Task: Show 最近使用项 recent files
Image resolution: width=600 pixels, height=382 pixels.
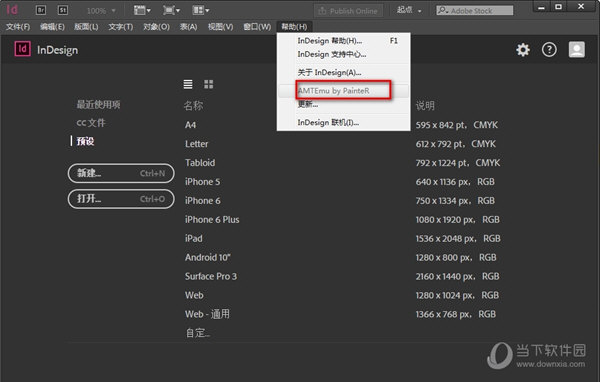Action: point(98,104)
